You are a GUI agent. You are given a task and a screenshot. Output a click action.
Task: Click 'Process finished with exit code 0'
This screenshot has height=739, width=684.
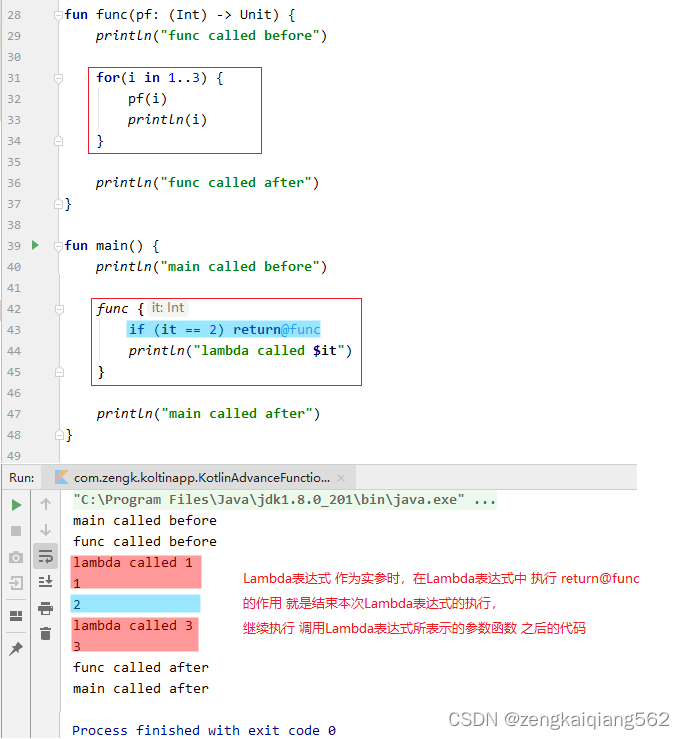click(x=204, y=730)
